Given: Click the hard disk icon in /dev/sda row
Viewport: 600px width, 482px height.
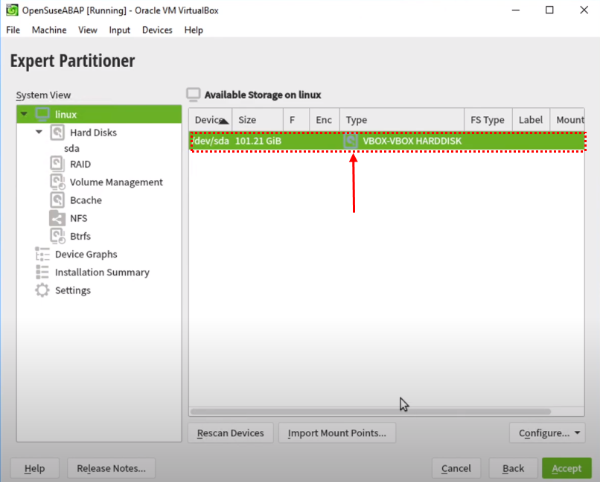Looking at the screenshot, I should pyautogui.click(x=350, y=141).
